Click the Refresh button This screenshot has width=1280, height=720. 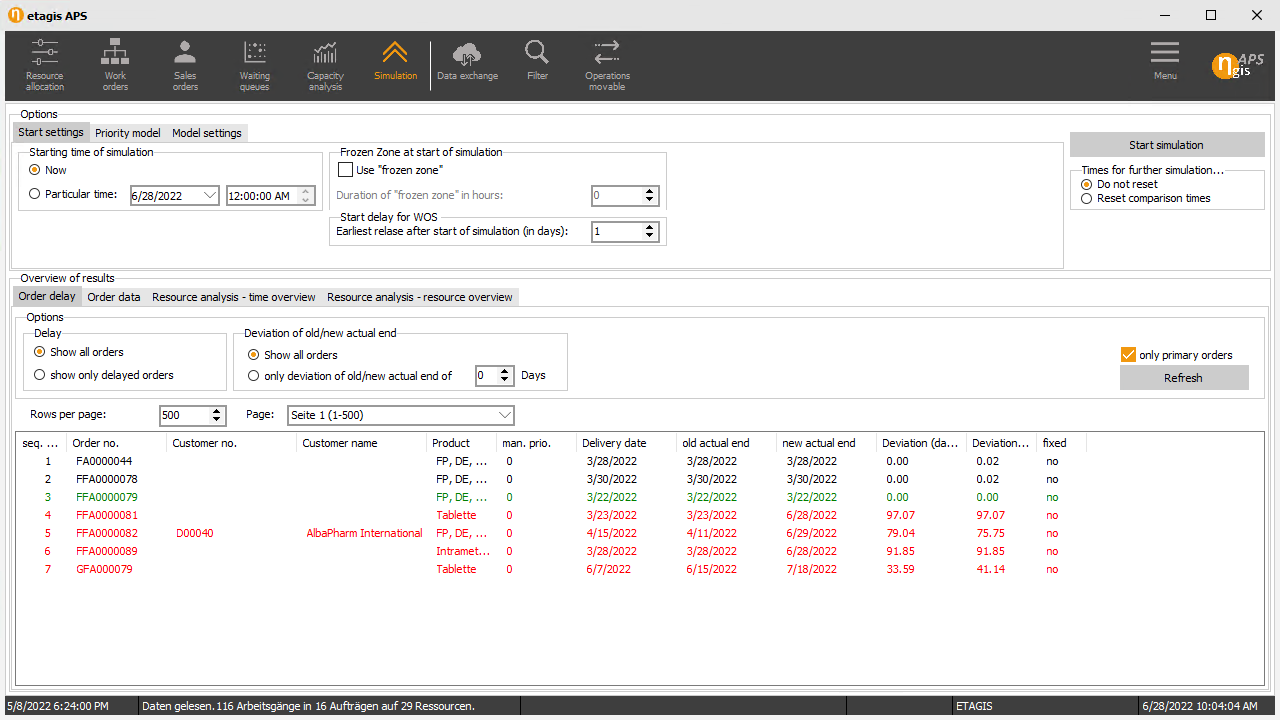point(1184,378)
